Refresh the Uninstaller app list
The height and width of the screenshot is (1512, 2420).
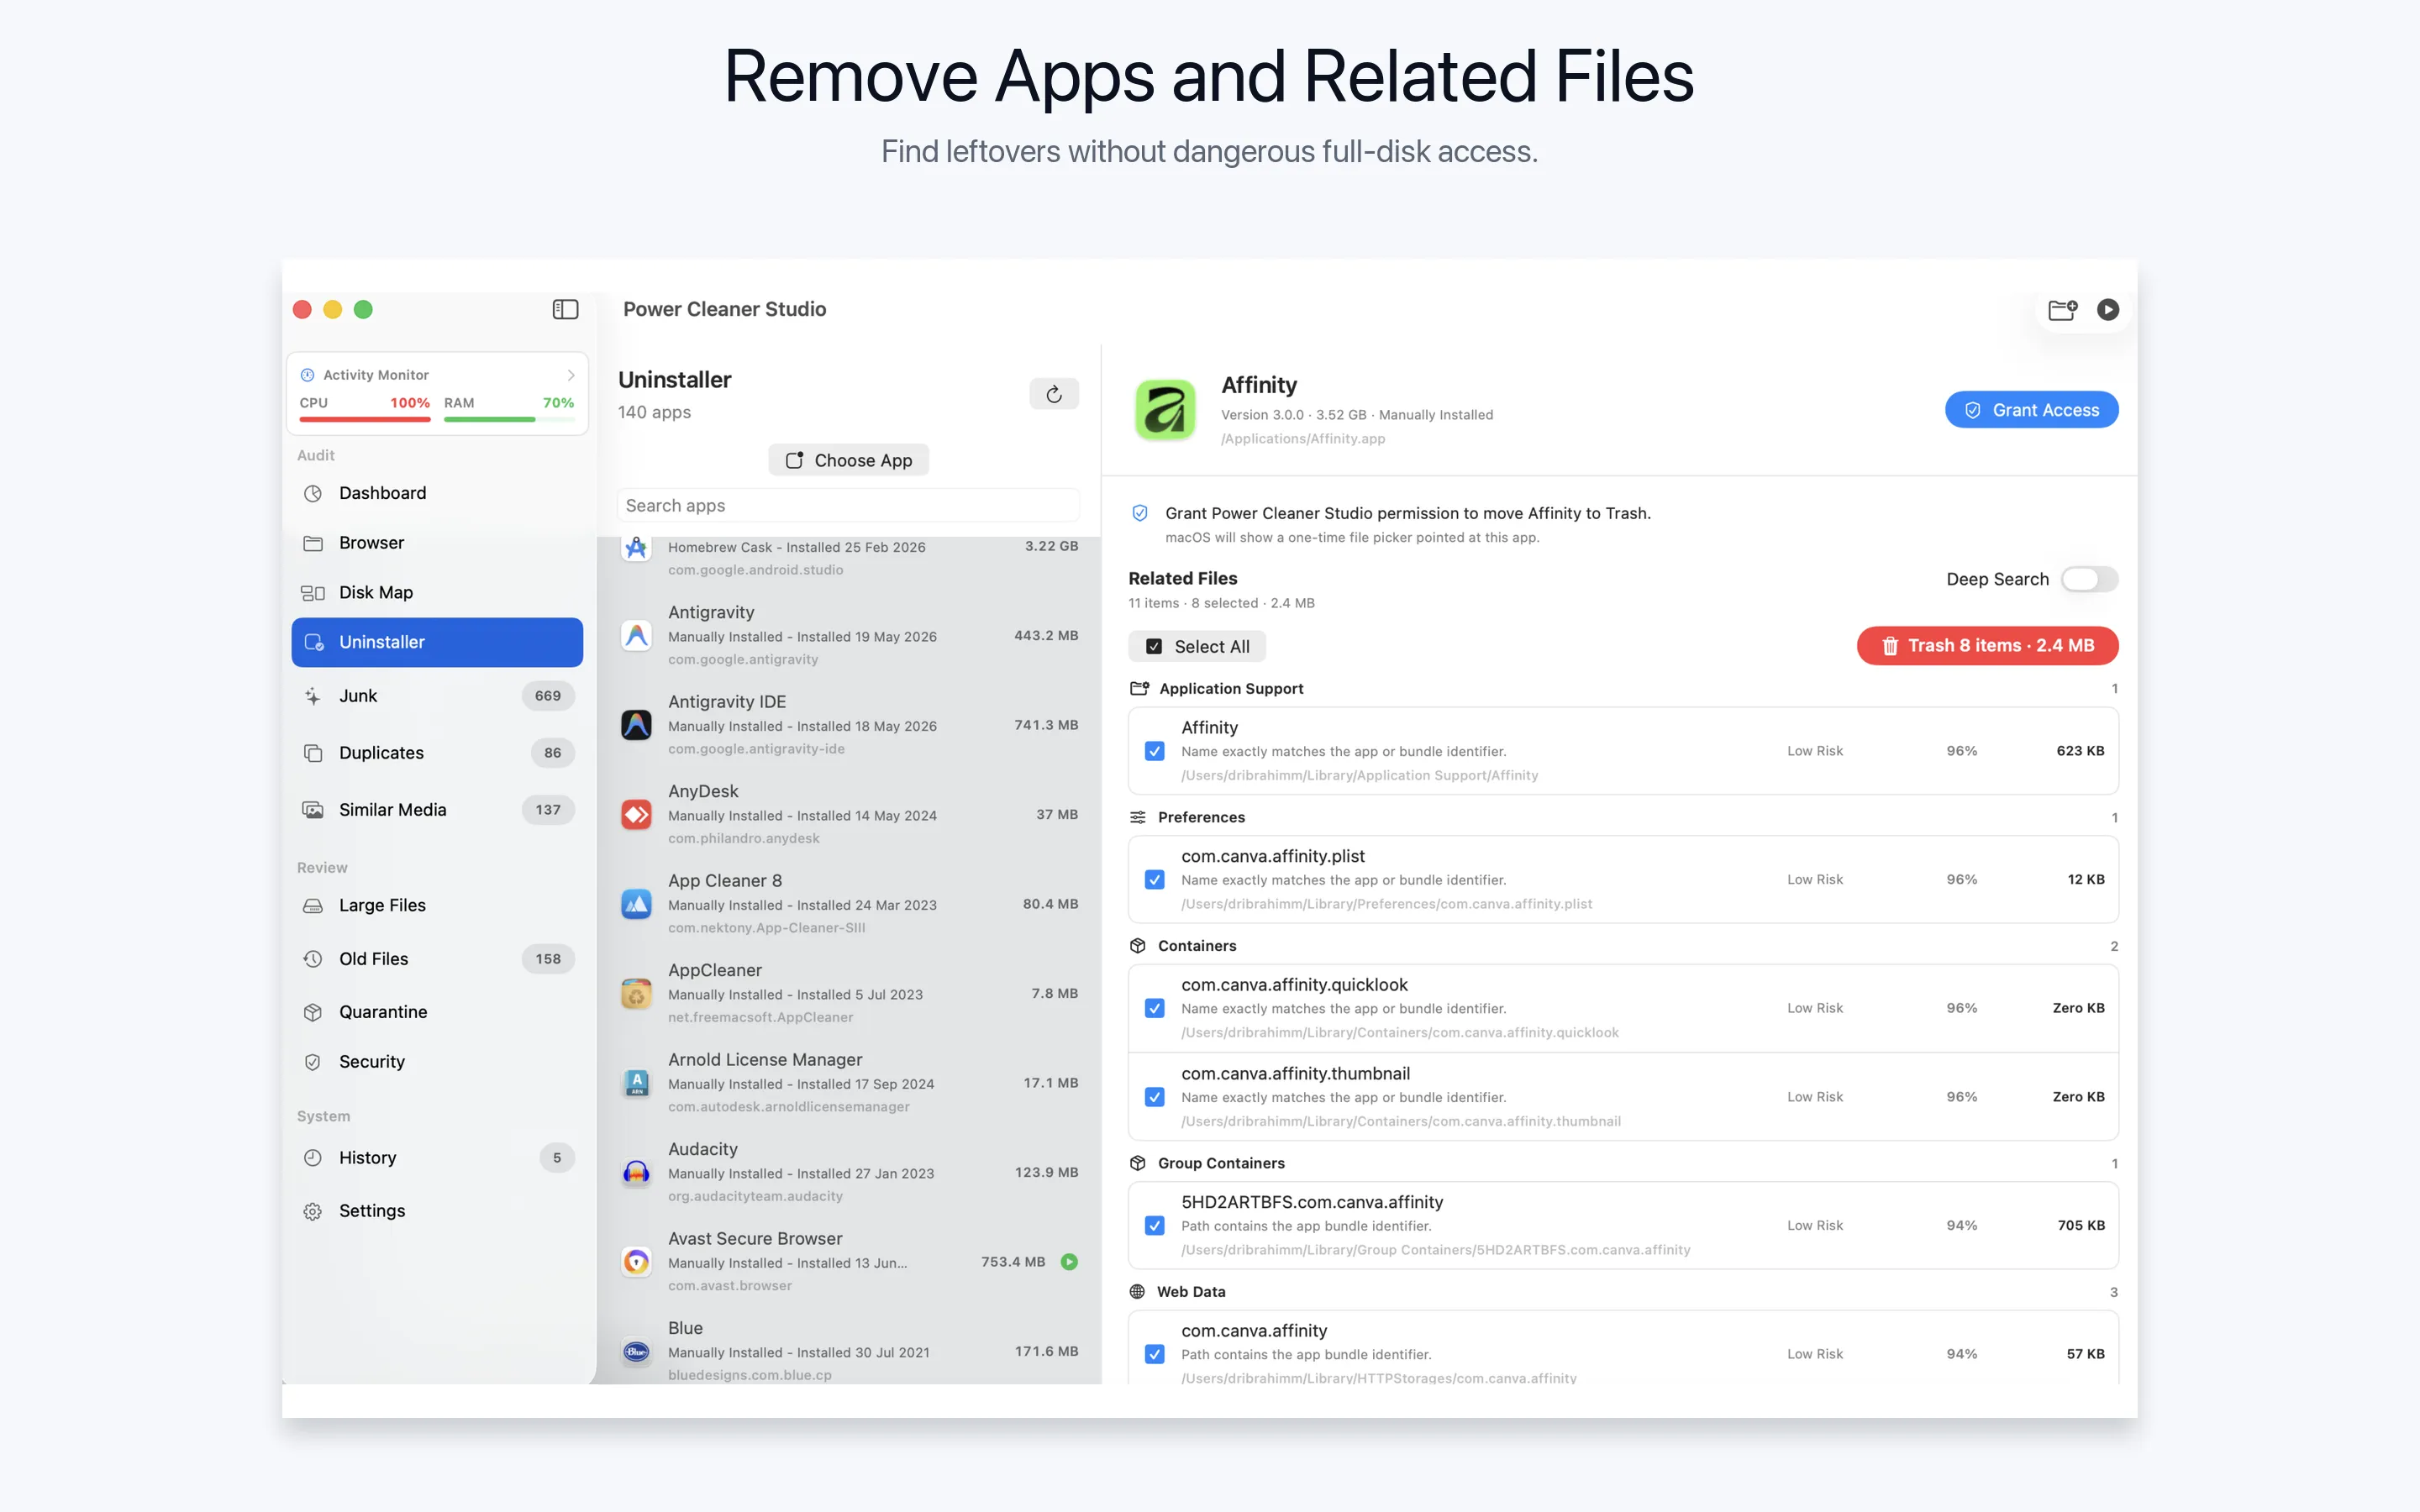click(x=1054, y=394)
